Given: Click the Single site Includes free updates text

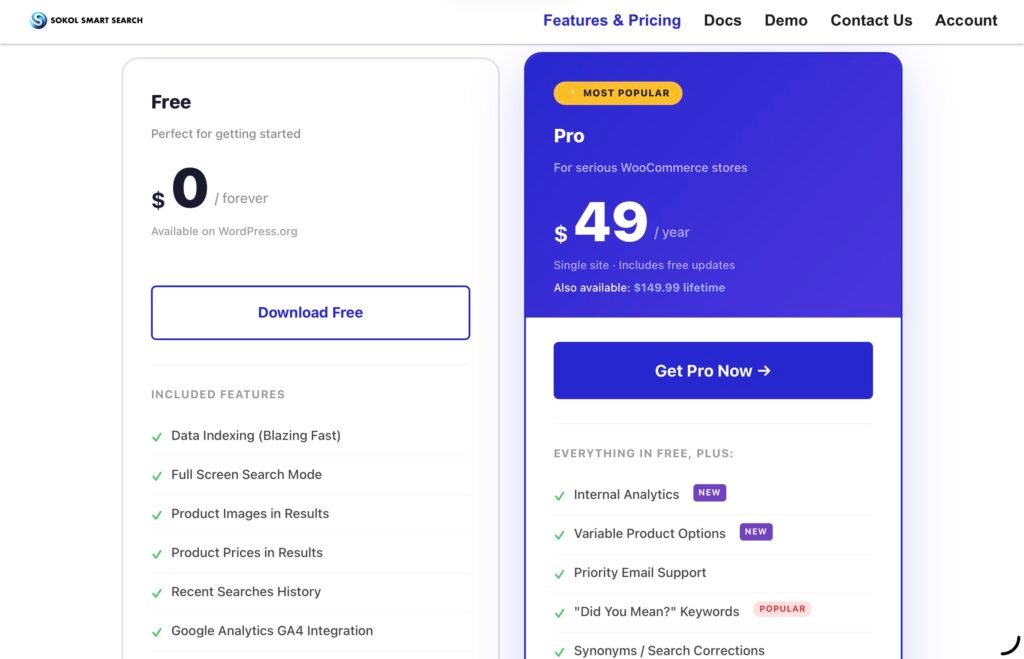Looking at the screenshot, I should (644, 265).
